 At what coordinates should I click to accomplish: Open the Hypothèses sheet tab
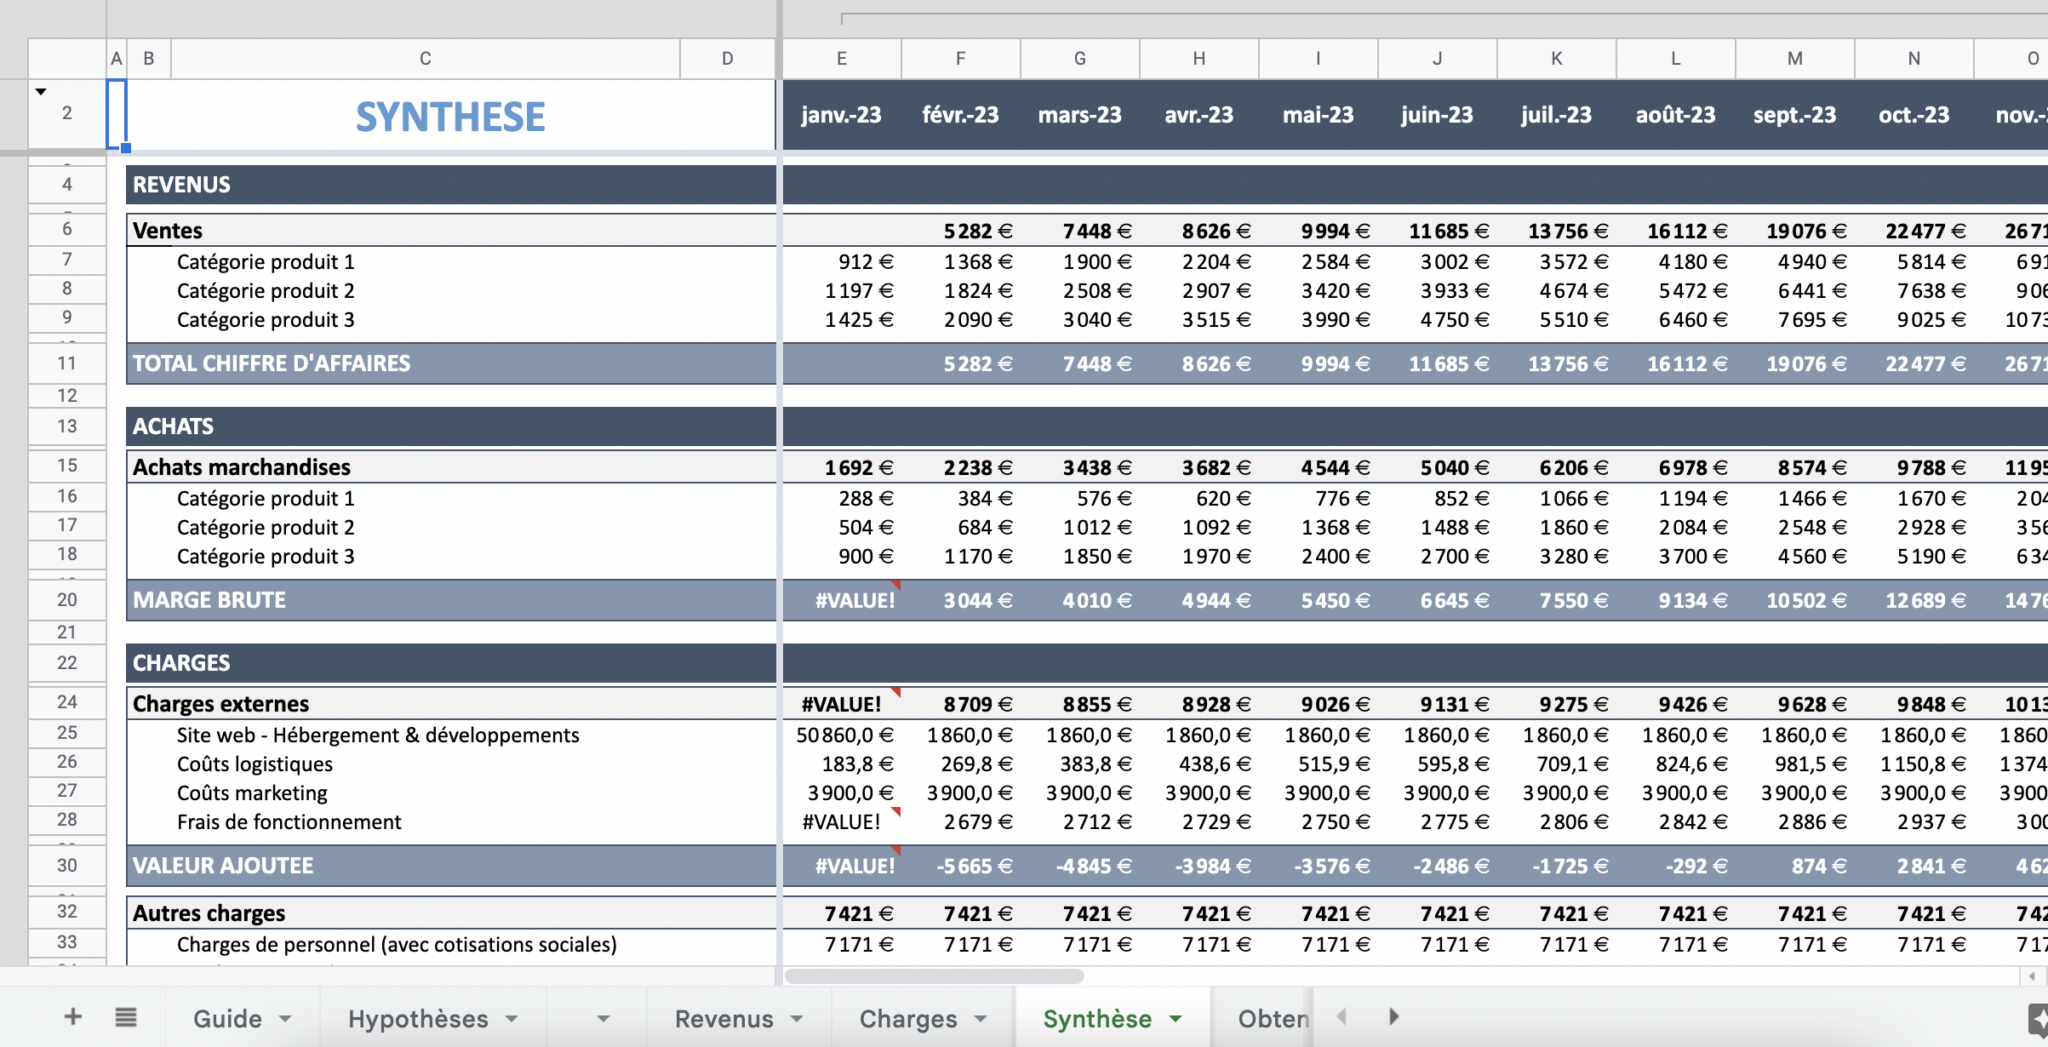[417, 1019]
